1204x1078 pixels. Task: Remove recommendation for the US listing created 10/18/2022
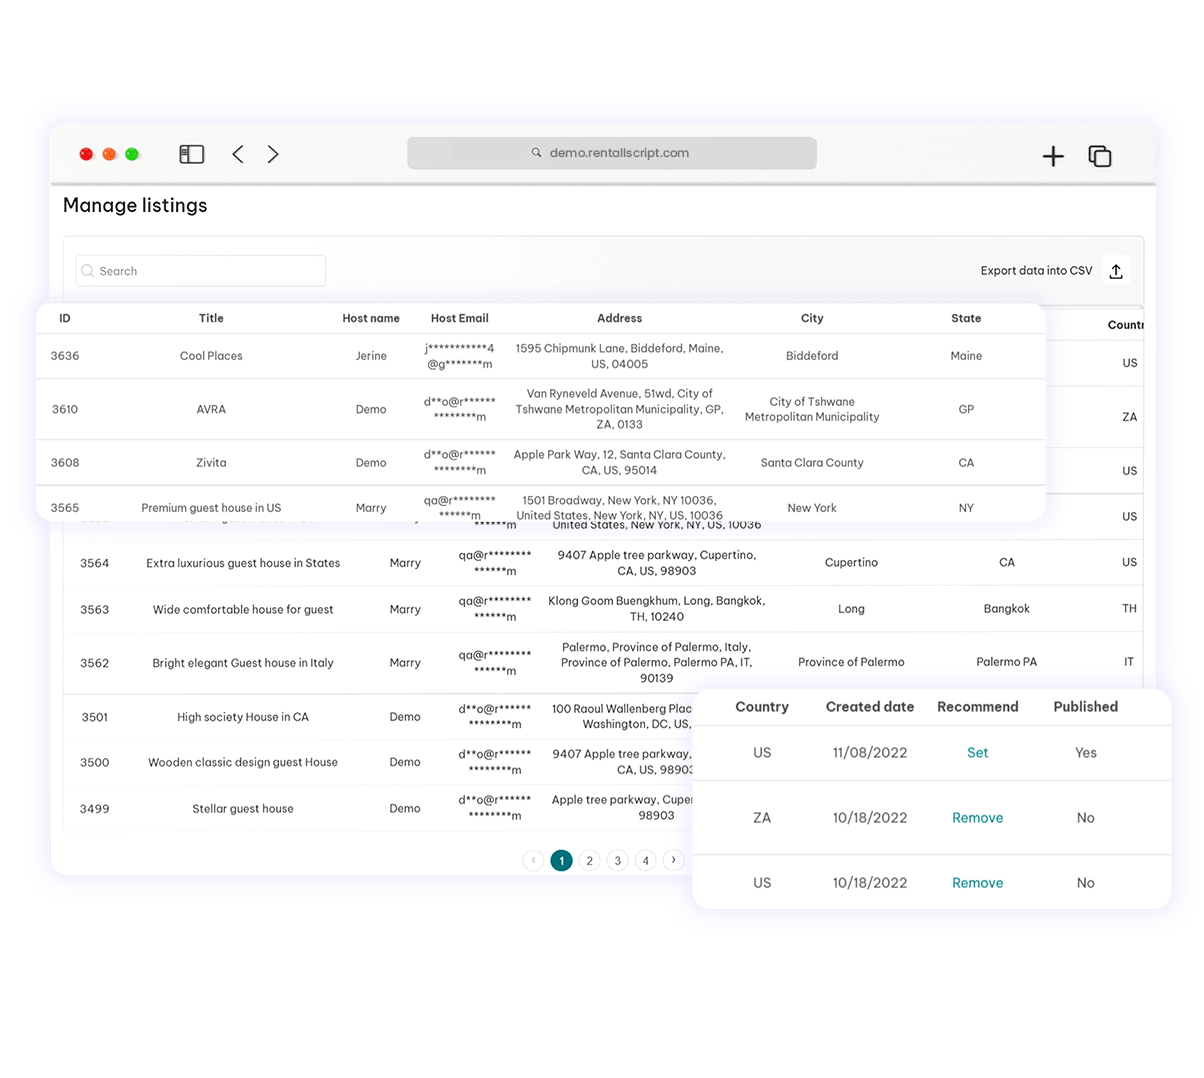(x=977, y=882)
